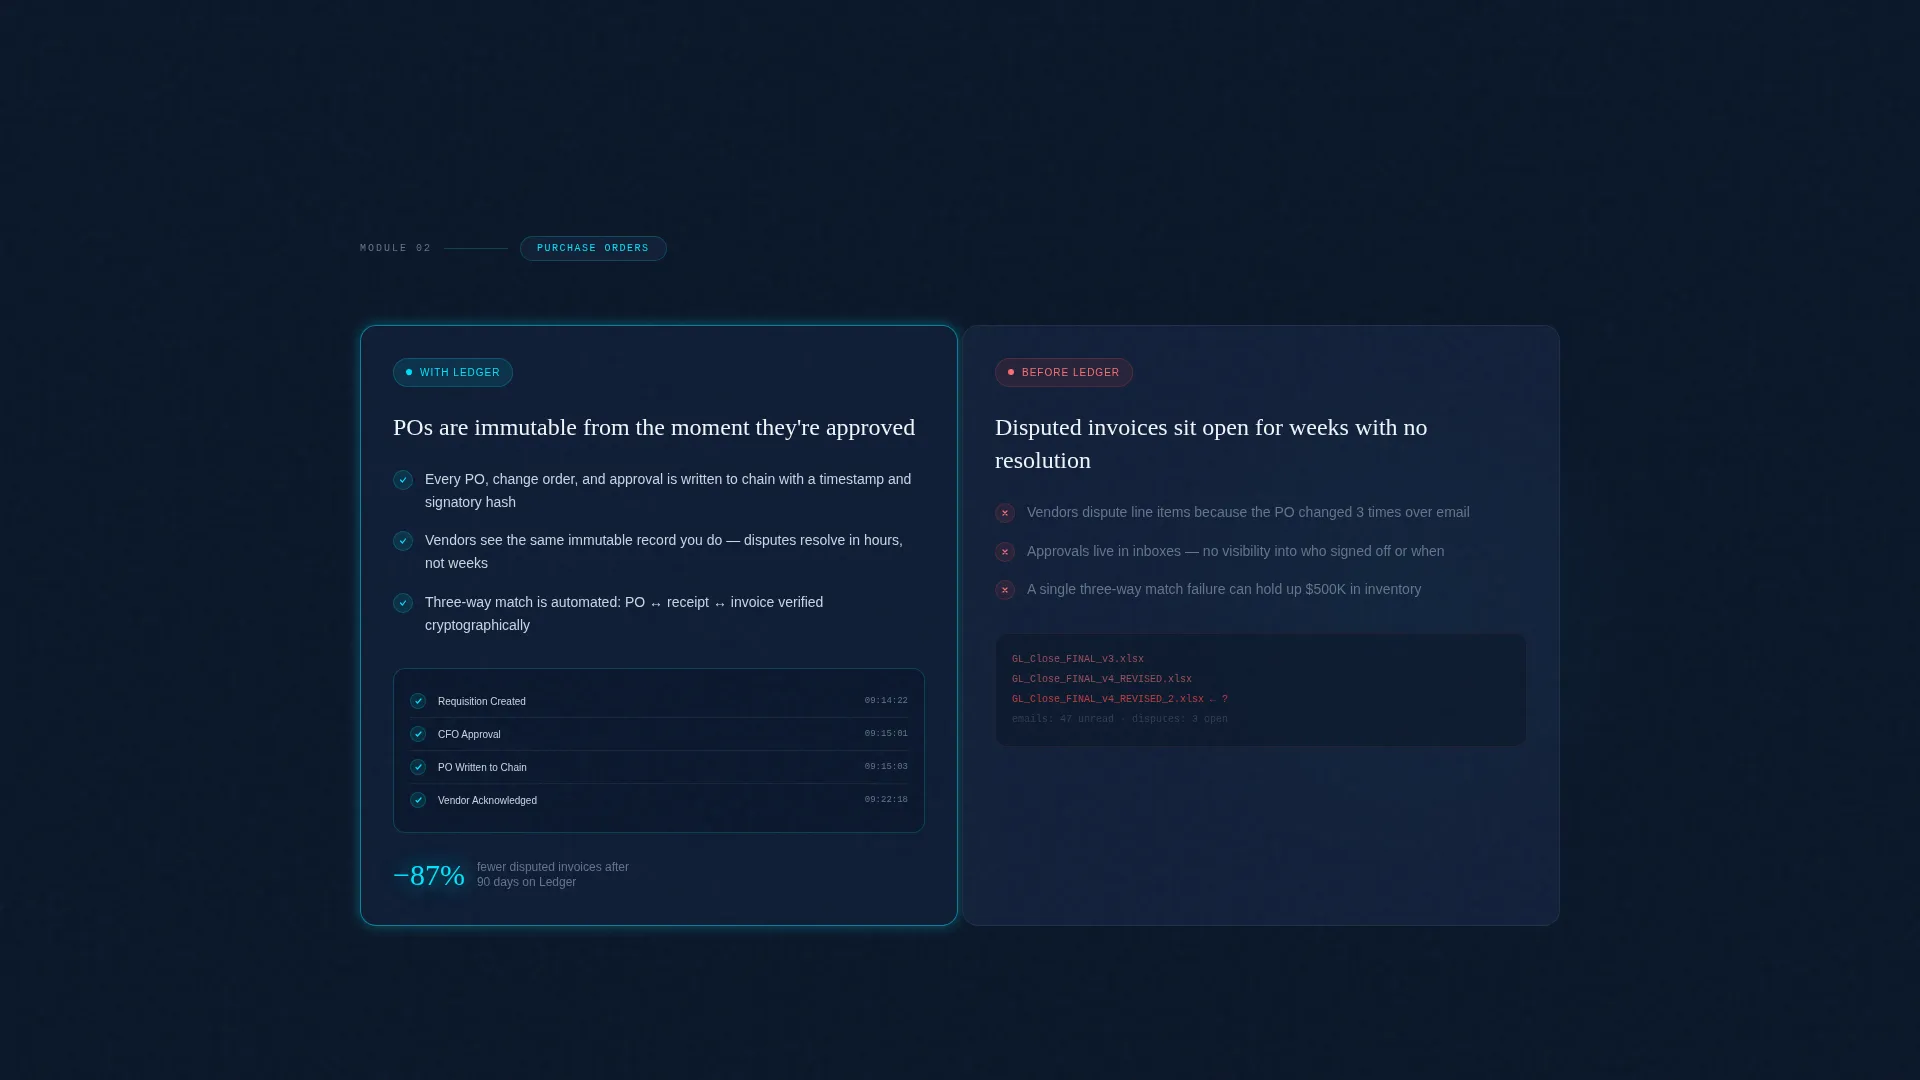Click the 'PO Written to Chain' row label
1920x1080 pixels.
482,767
